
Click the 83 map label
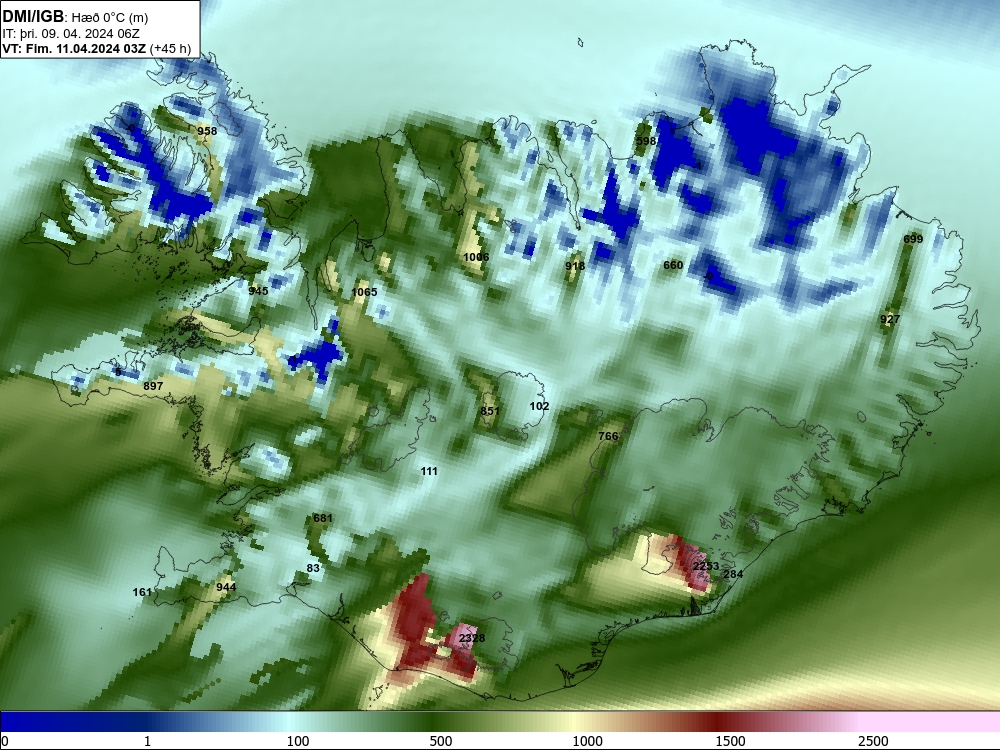[x=313, y=568]
